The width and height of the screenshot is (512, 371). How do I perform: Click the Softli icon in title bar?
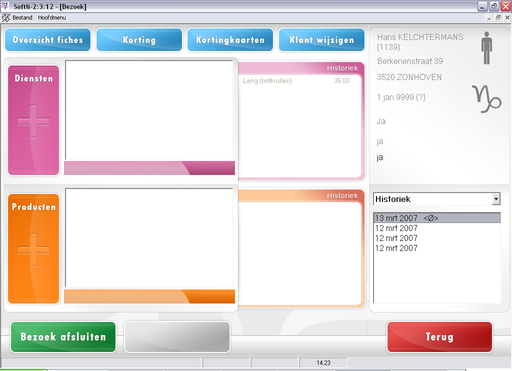coord(5,6)
